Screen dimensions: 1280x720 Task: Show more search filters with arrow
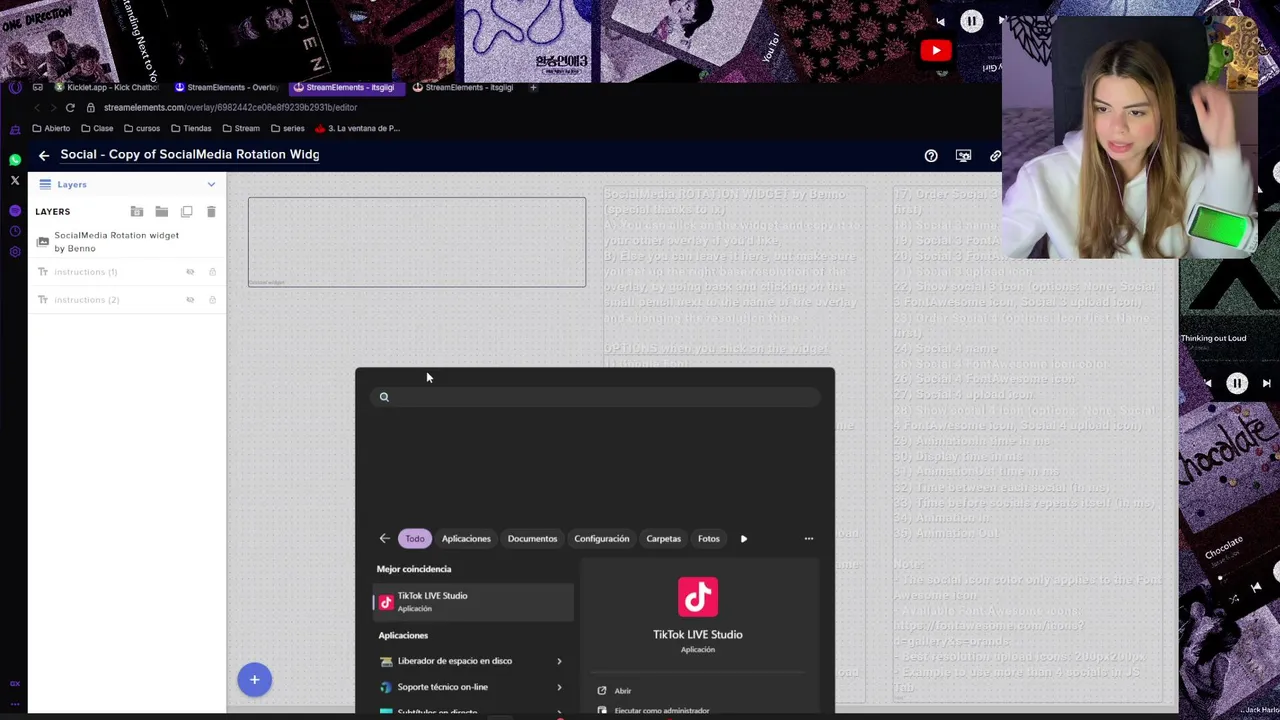pos(744,539)
